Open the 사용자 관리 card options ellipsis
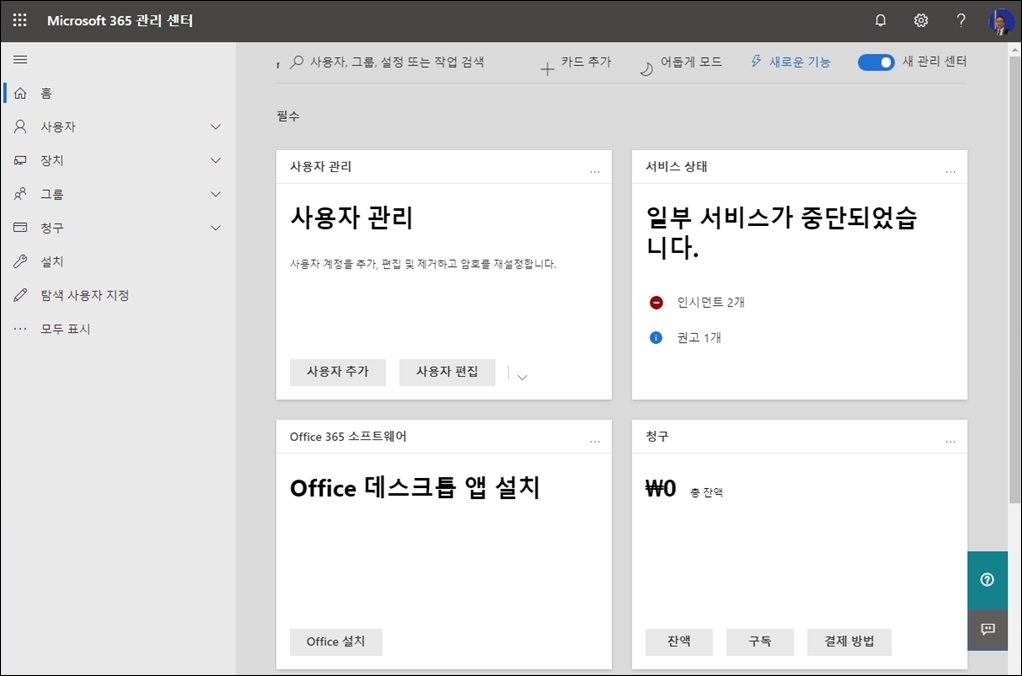1022x676 pixels. click(x=594, y=172)
